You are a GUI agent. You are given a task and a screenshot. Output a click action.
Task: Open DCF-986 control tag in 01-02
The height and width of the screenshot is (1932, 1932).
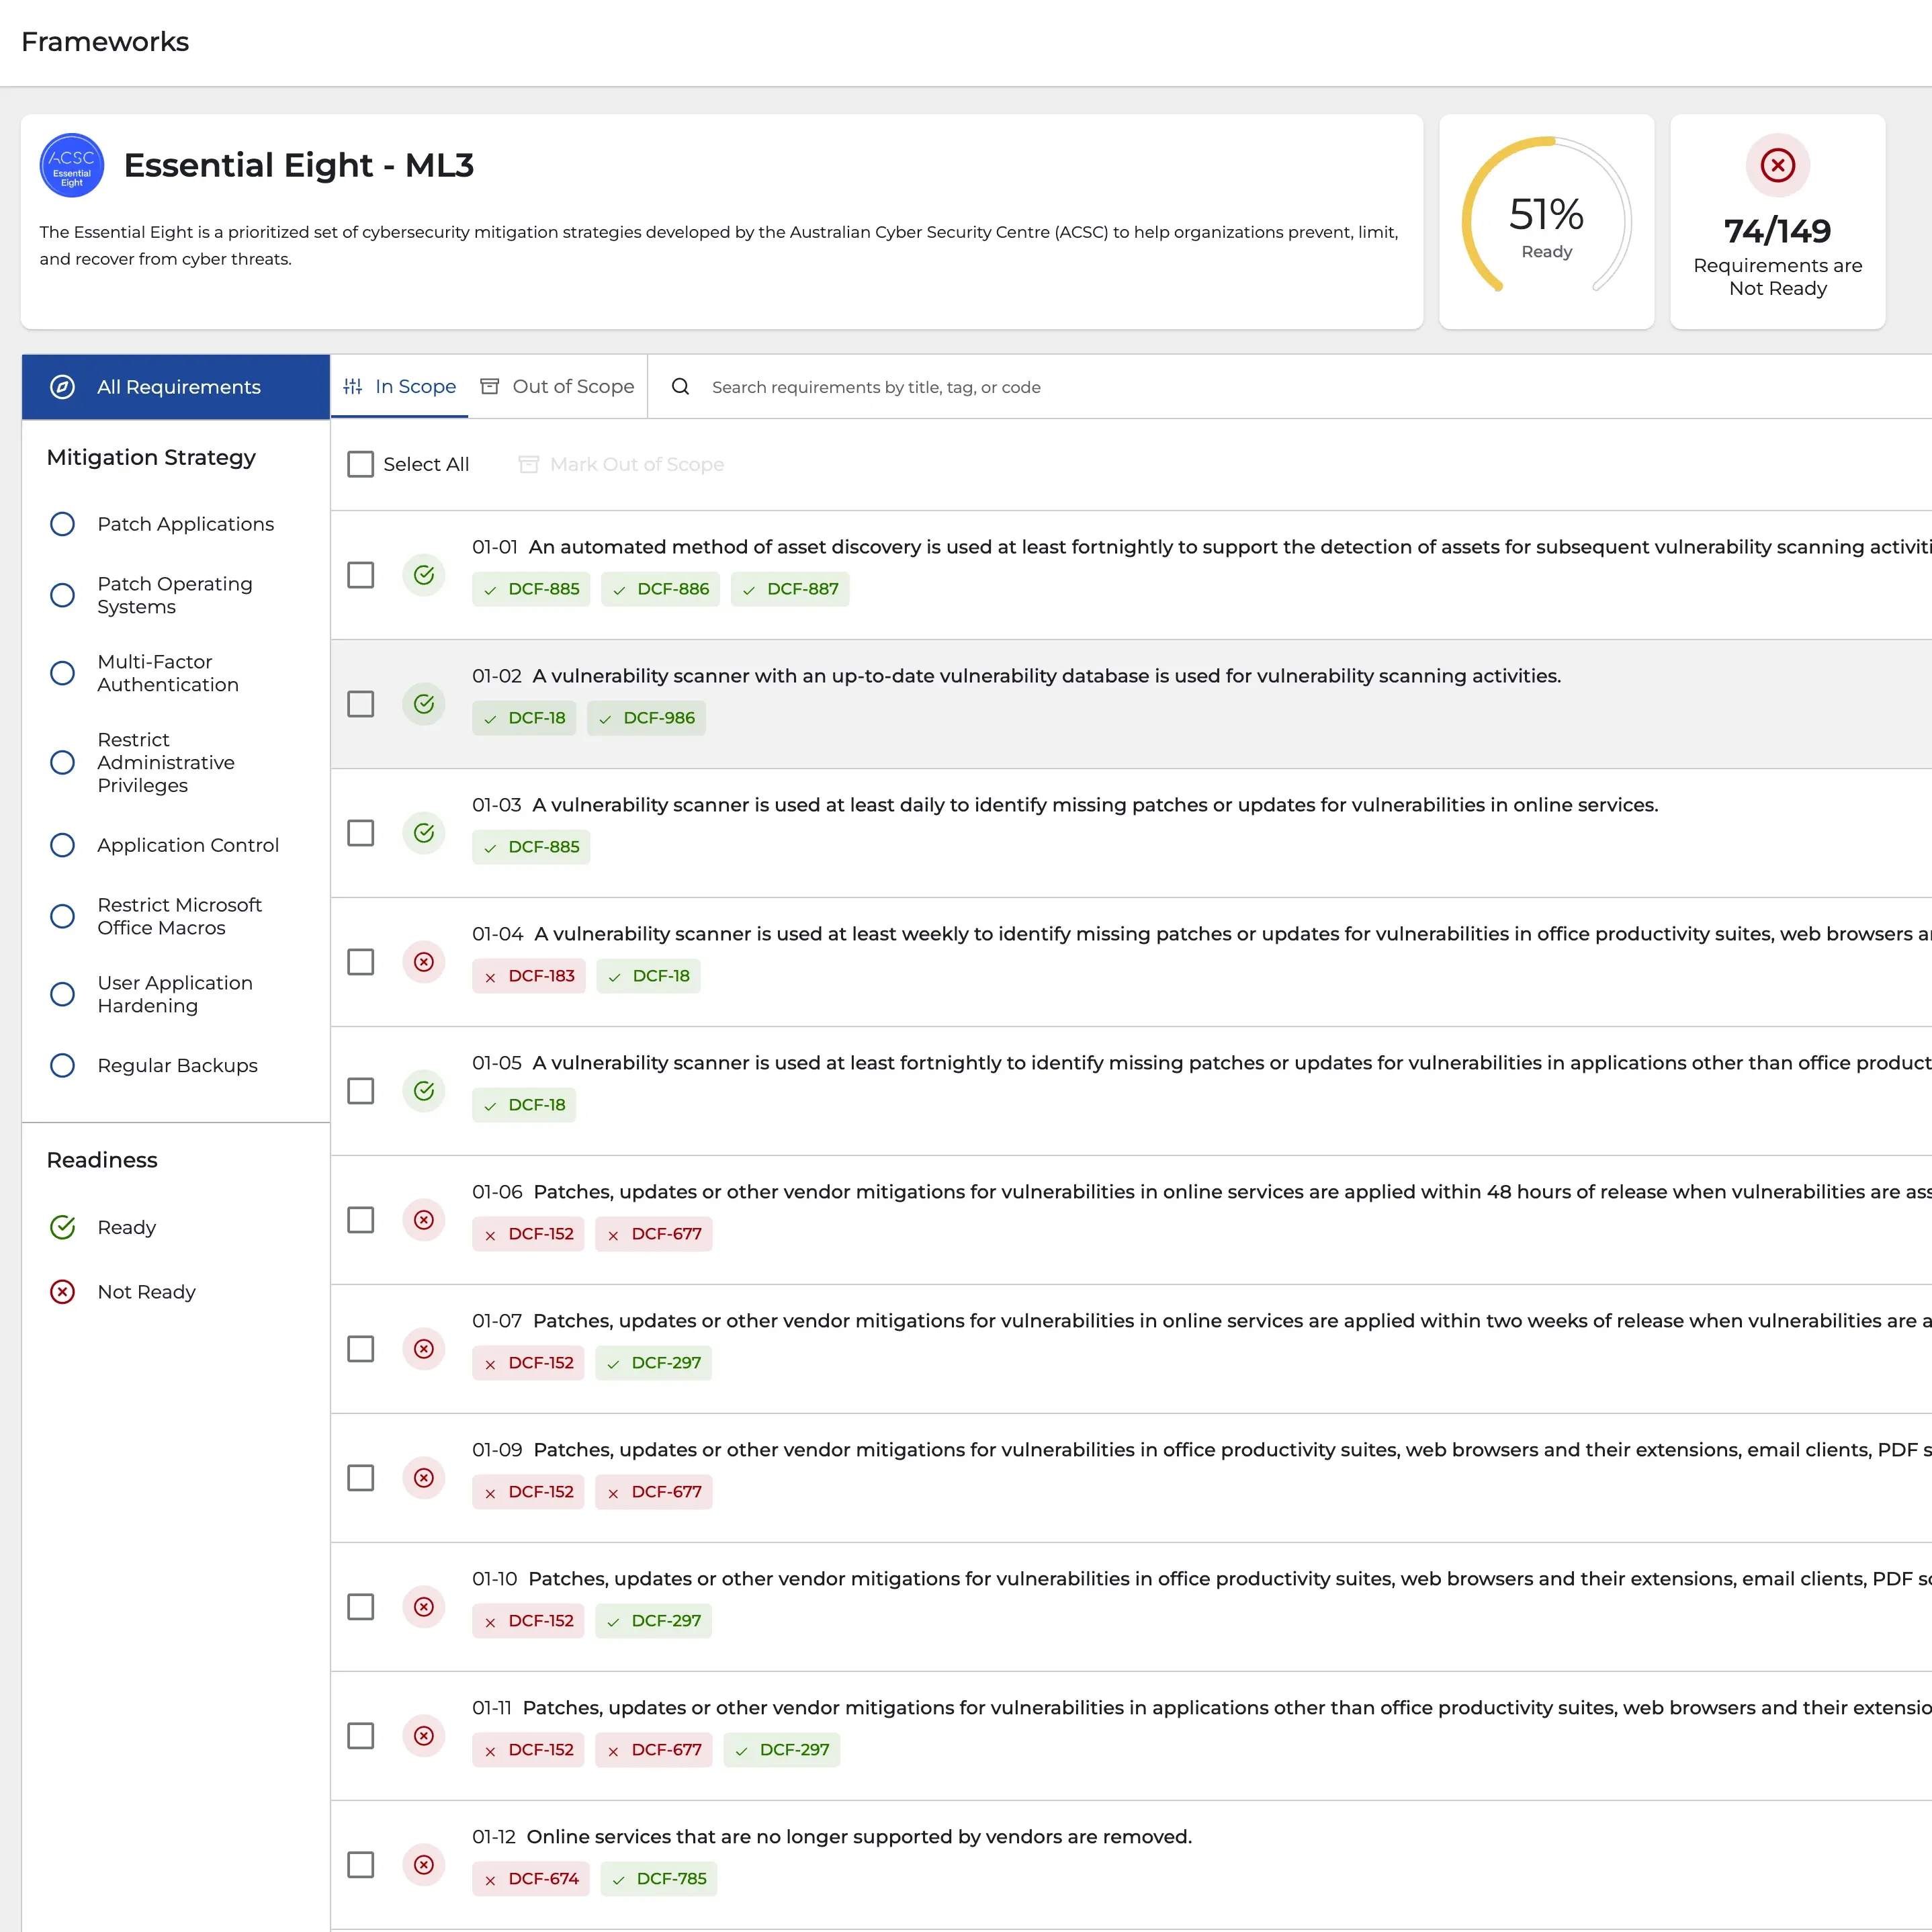(x=646, y=718)
